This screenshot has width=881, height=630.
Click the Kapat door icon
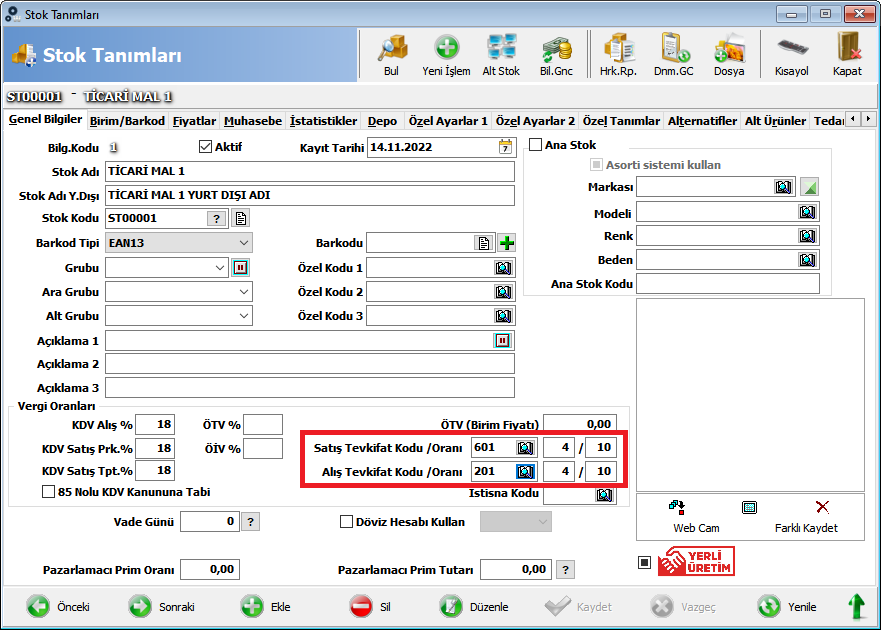tap(847, 55)
